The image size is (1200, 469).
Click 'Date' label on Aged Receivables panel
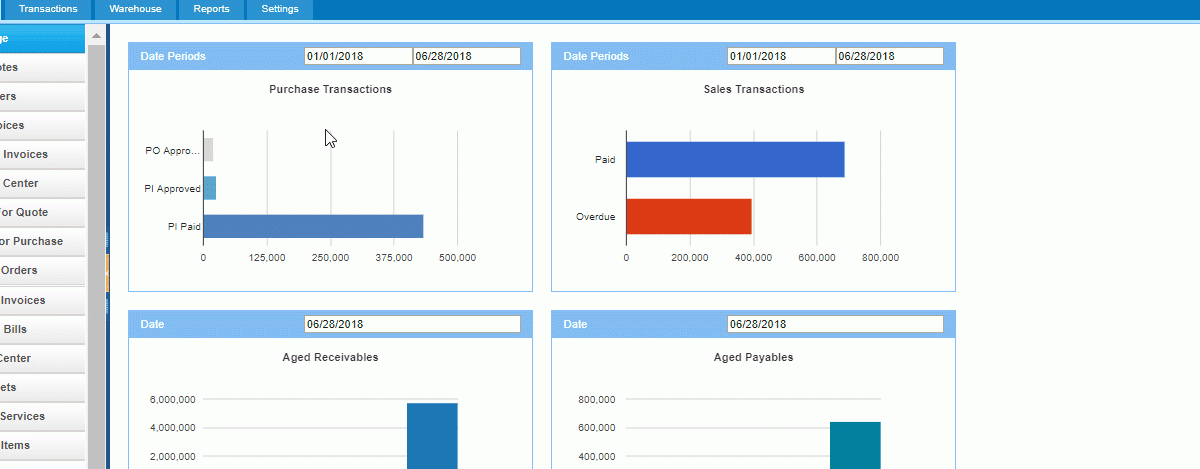[152, 324]
